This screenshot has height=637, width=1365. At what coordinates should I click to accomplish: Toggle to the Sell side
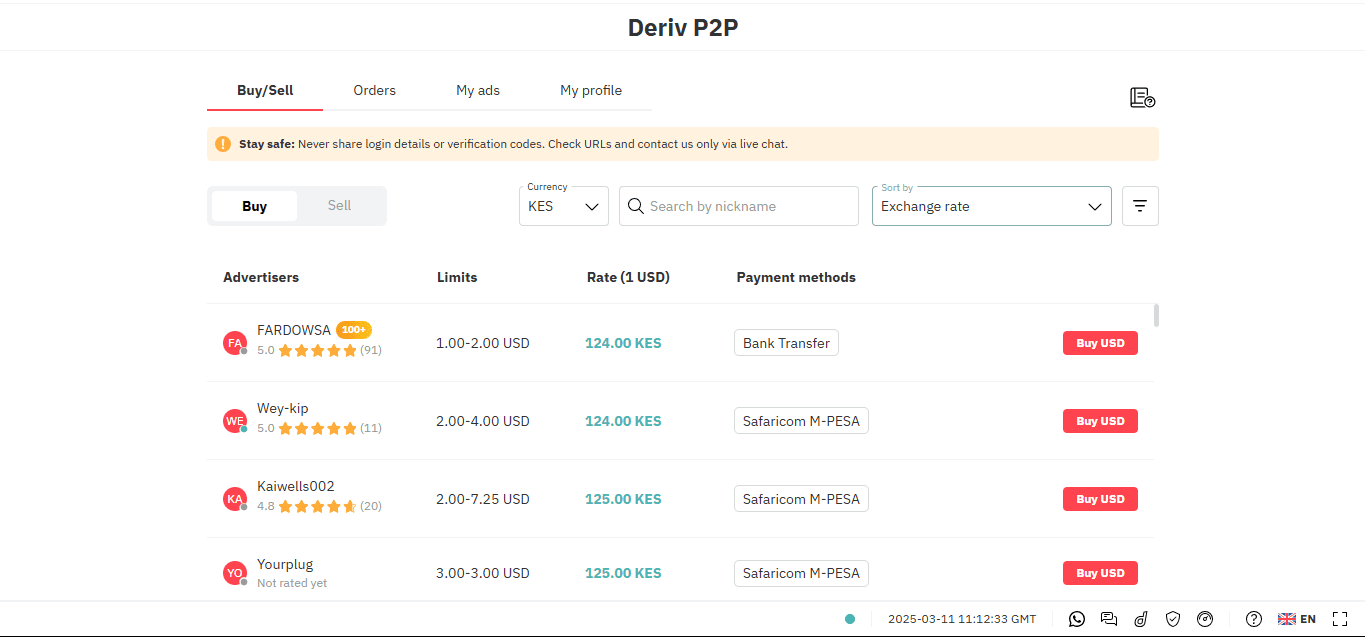[339, 205]
